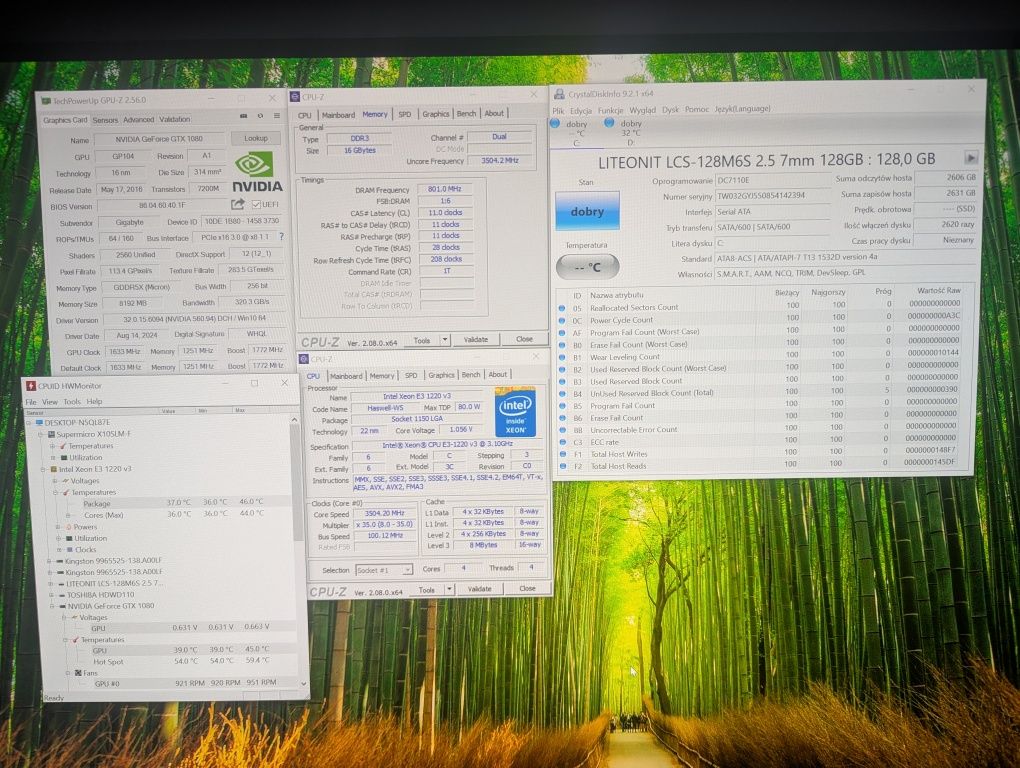This screenshot has height=768, width=1020.
Task: Click the gray temperature °C button in CrystalDiskInfo
Action: (x=587, y=267)
